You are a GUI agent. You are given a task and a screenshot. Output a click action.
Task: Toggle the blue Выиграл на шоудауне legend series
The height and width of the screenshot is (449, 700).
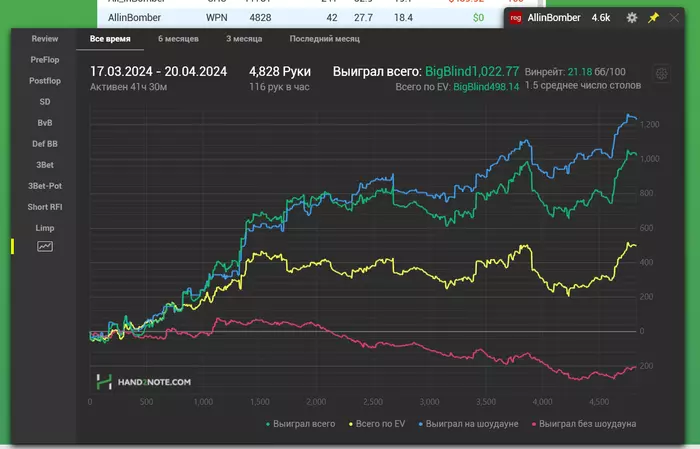(468, 424)
